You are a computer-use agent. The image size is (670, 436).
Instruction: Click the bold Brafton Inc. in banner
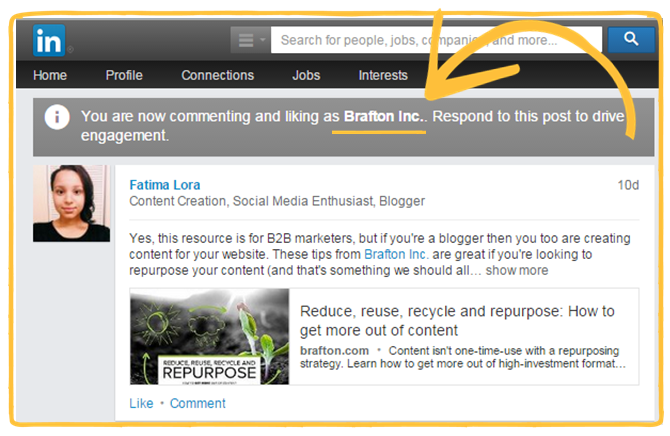pyautogui.click(x=383, y=116)
